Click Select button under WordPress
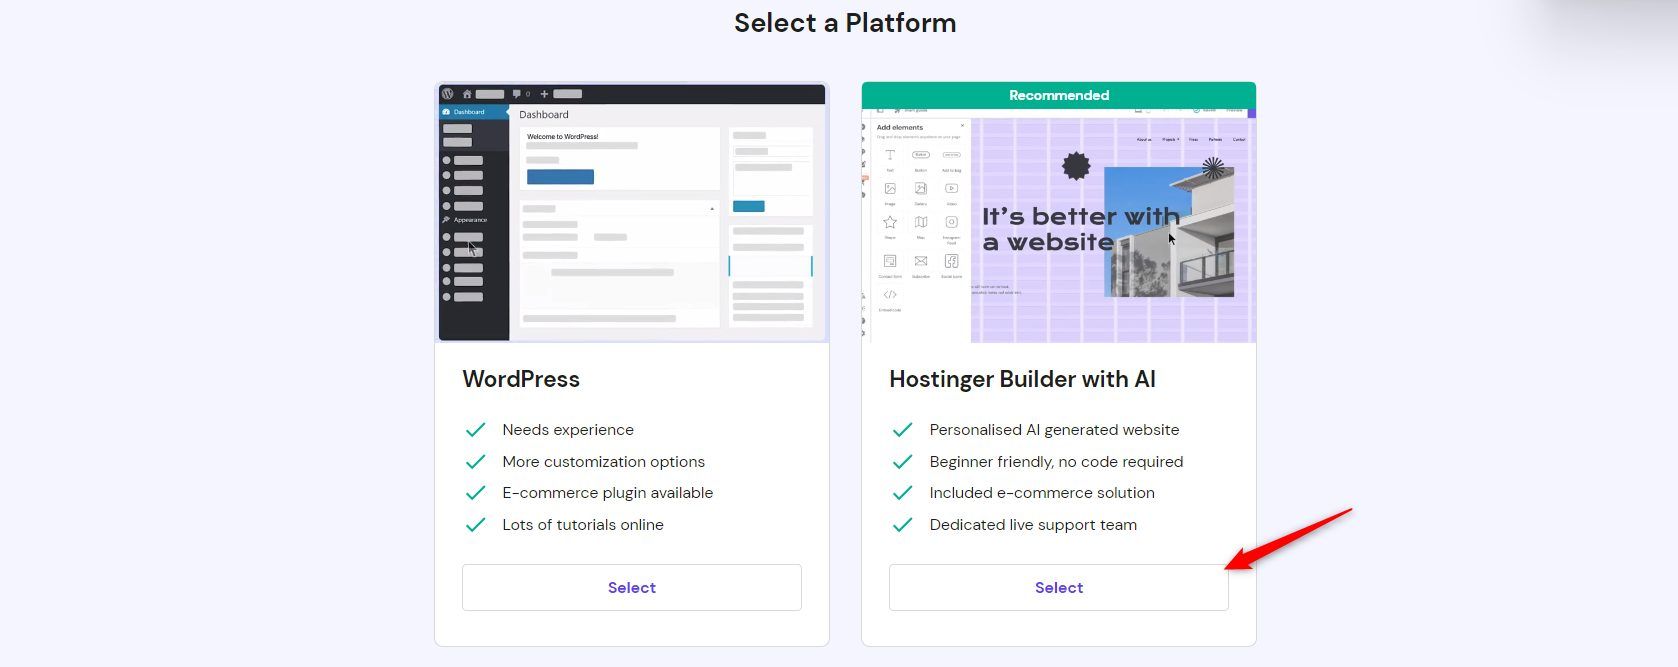This screenshot has height=667, width=1678. click(x=631, y=587)
